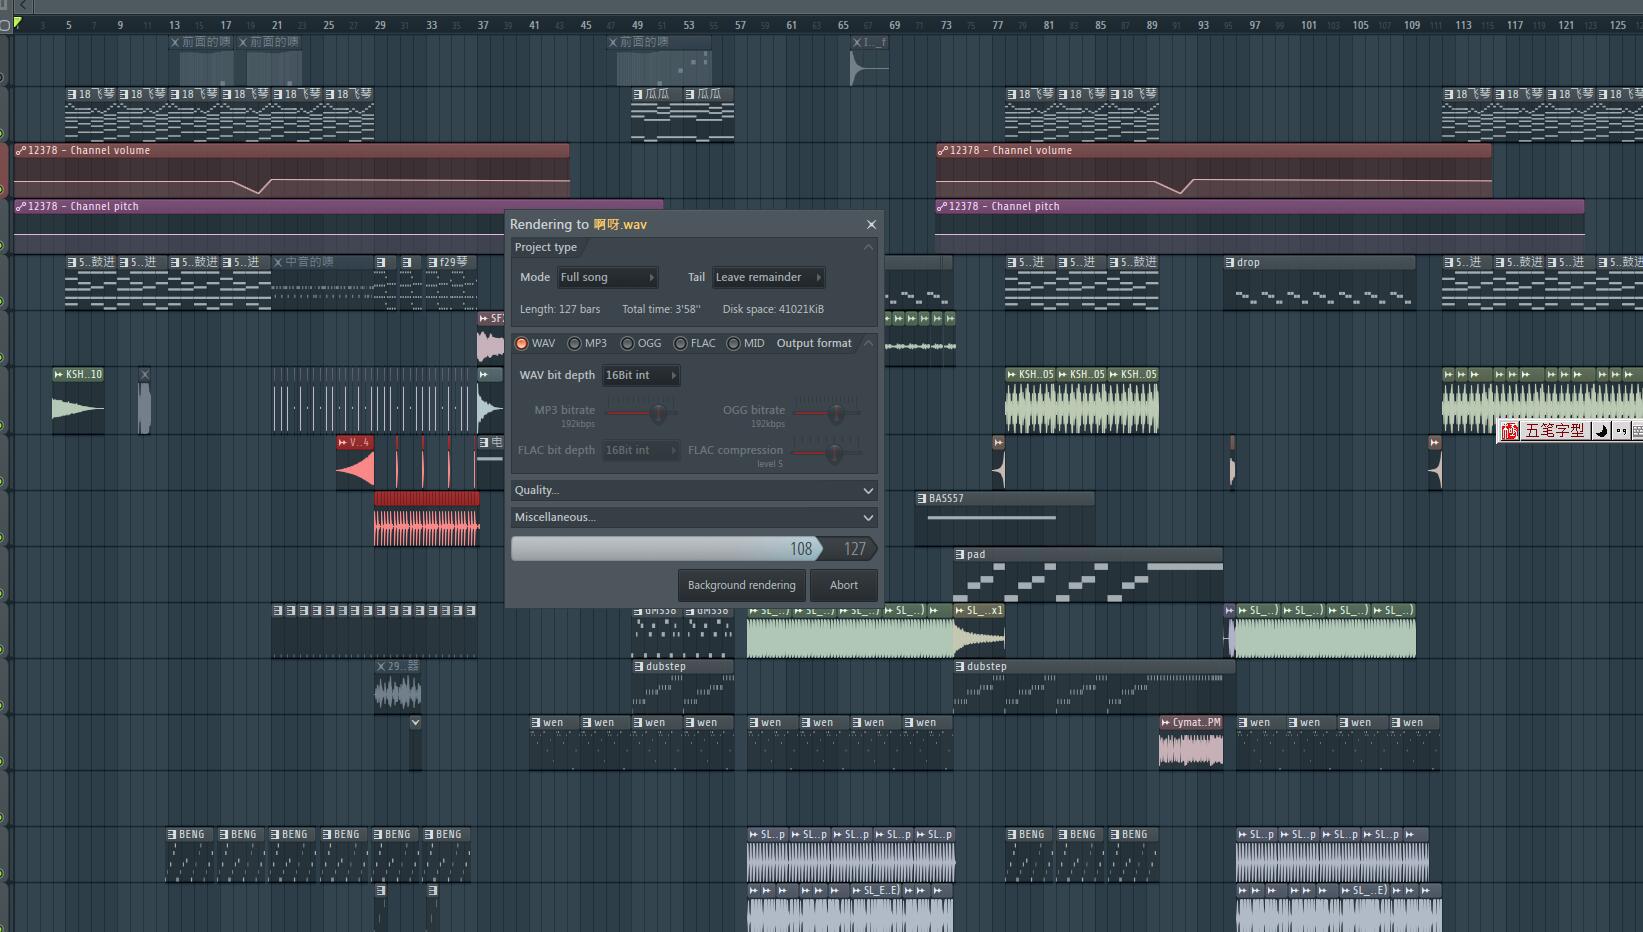Open the Tail dropdown showing Leave remainder
1643x932 pixels.
coord(768,277)
